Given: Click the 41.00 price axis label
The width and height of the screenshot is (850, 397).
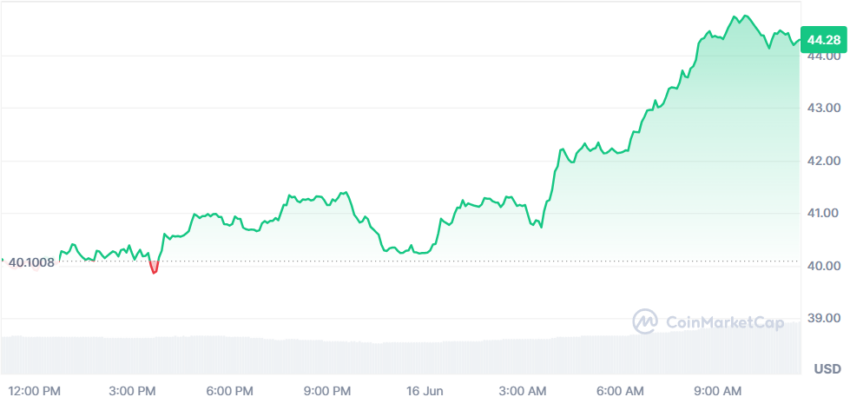Looking at the screenshot, I should pos(823,213).
